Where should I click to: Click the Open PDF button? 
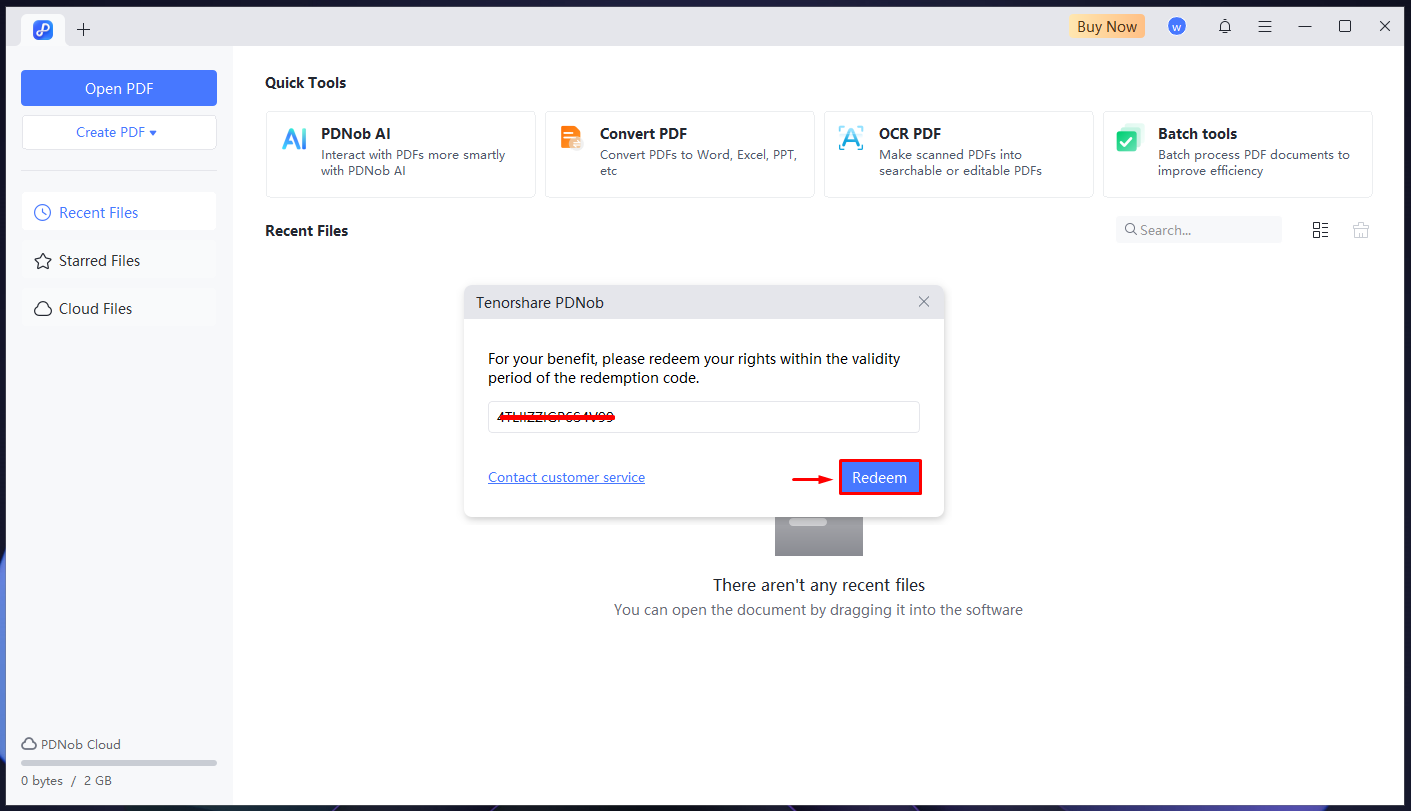pos(119,88)
